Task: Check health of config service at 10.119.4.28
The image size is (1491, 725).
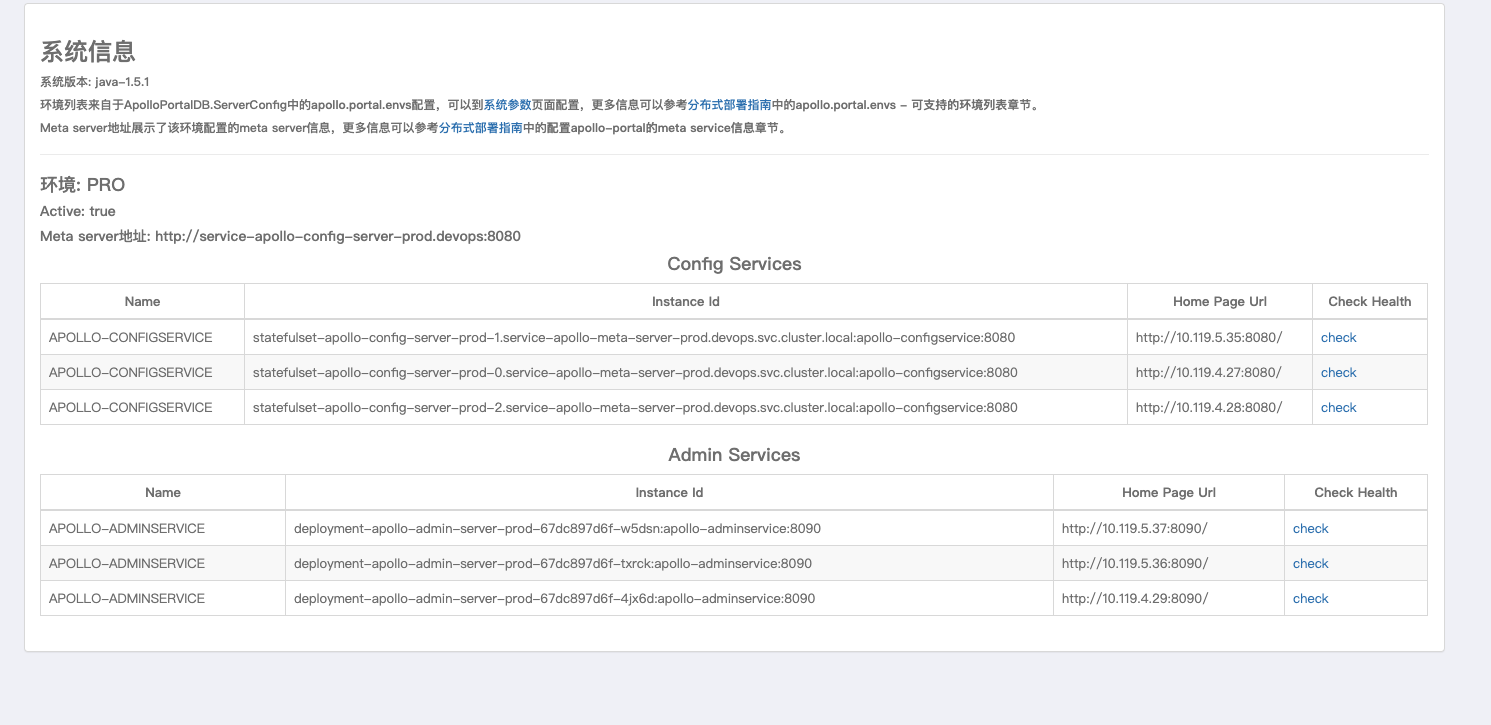Action: (x=1338, y=407)
